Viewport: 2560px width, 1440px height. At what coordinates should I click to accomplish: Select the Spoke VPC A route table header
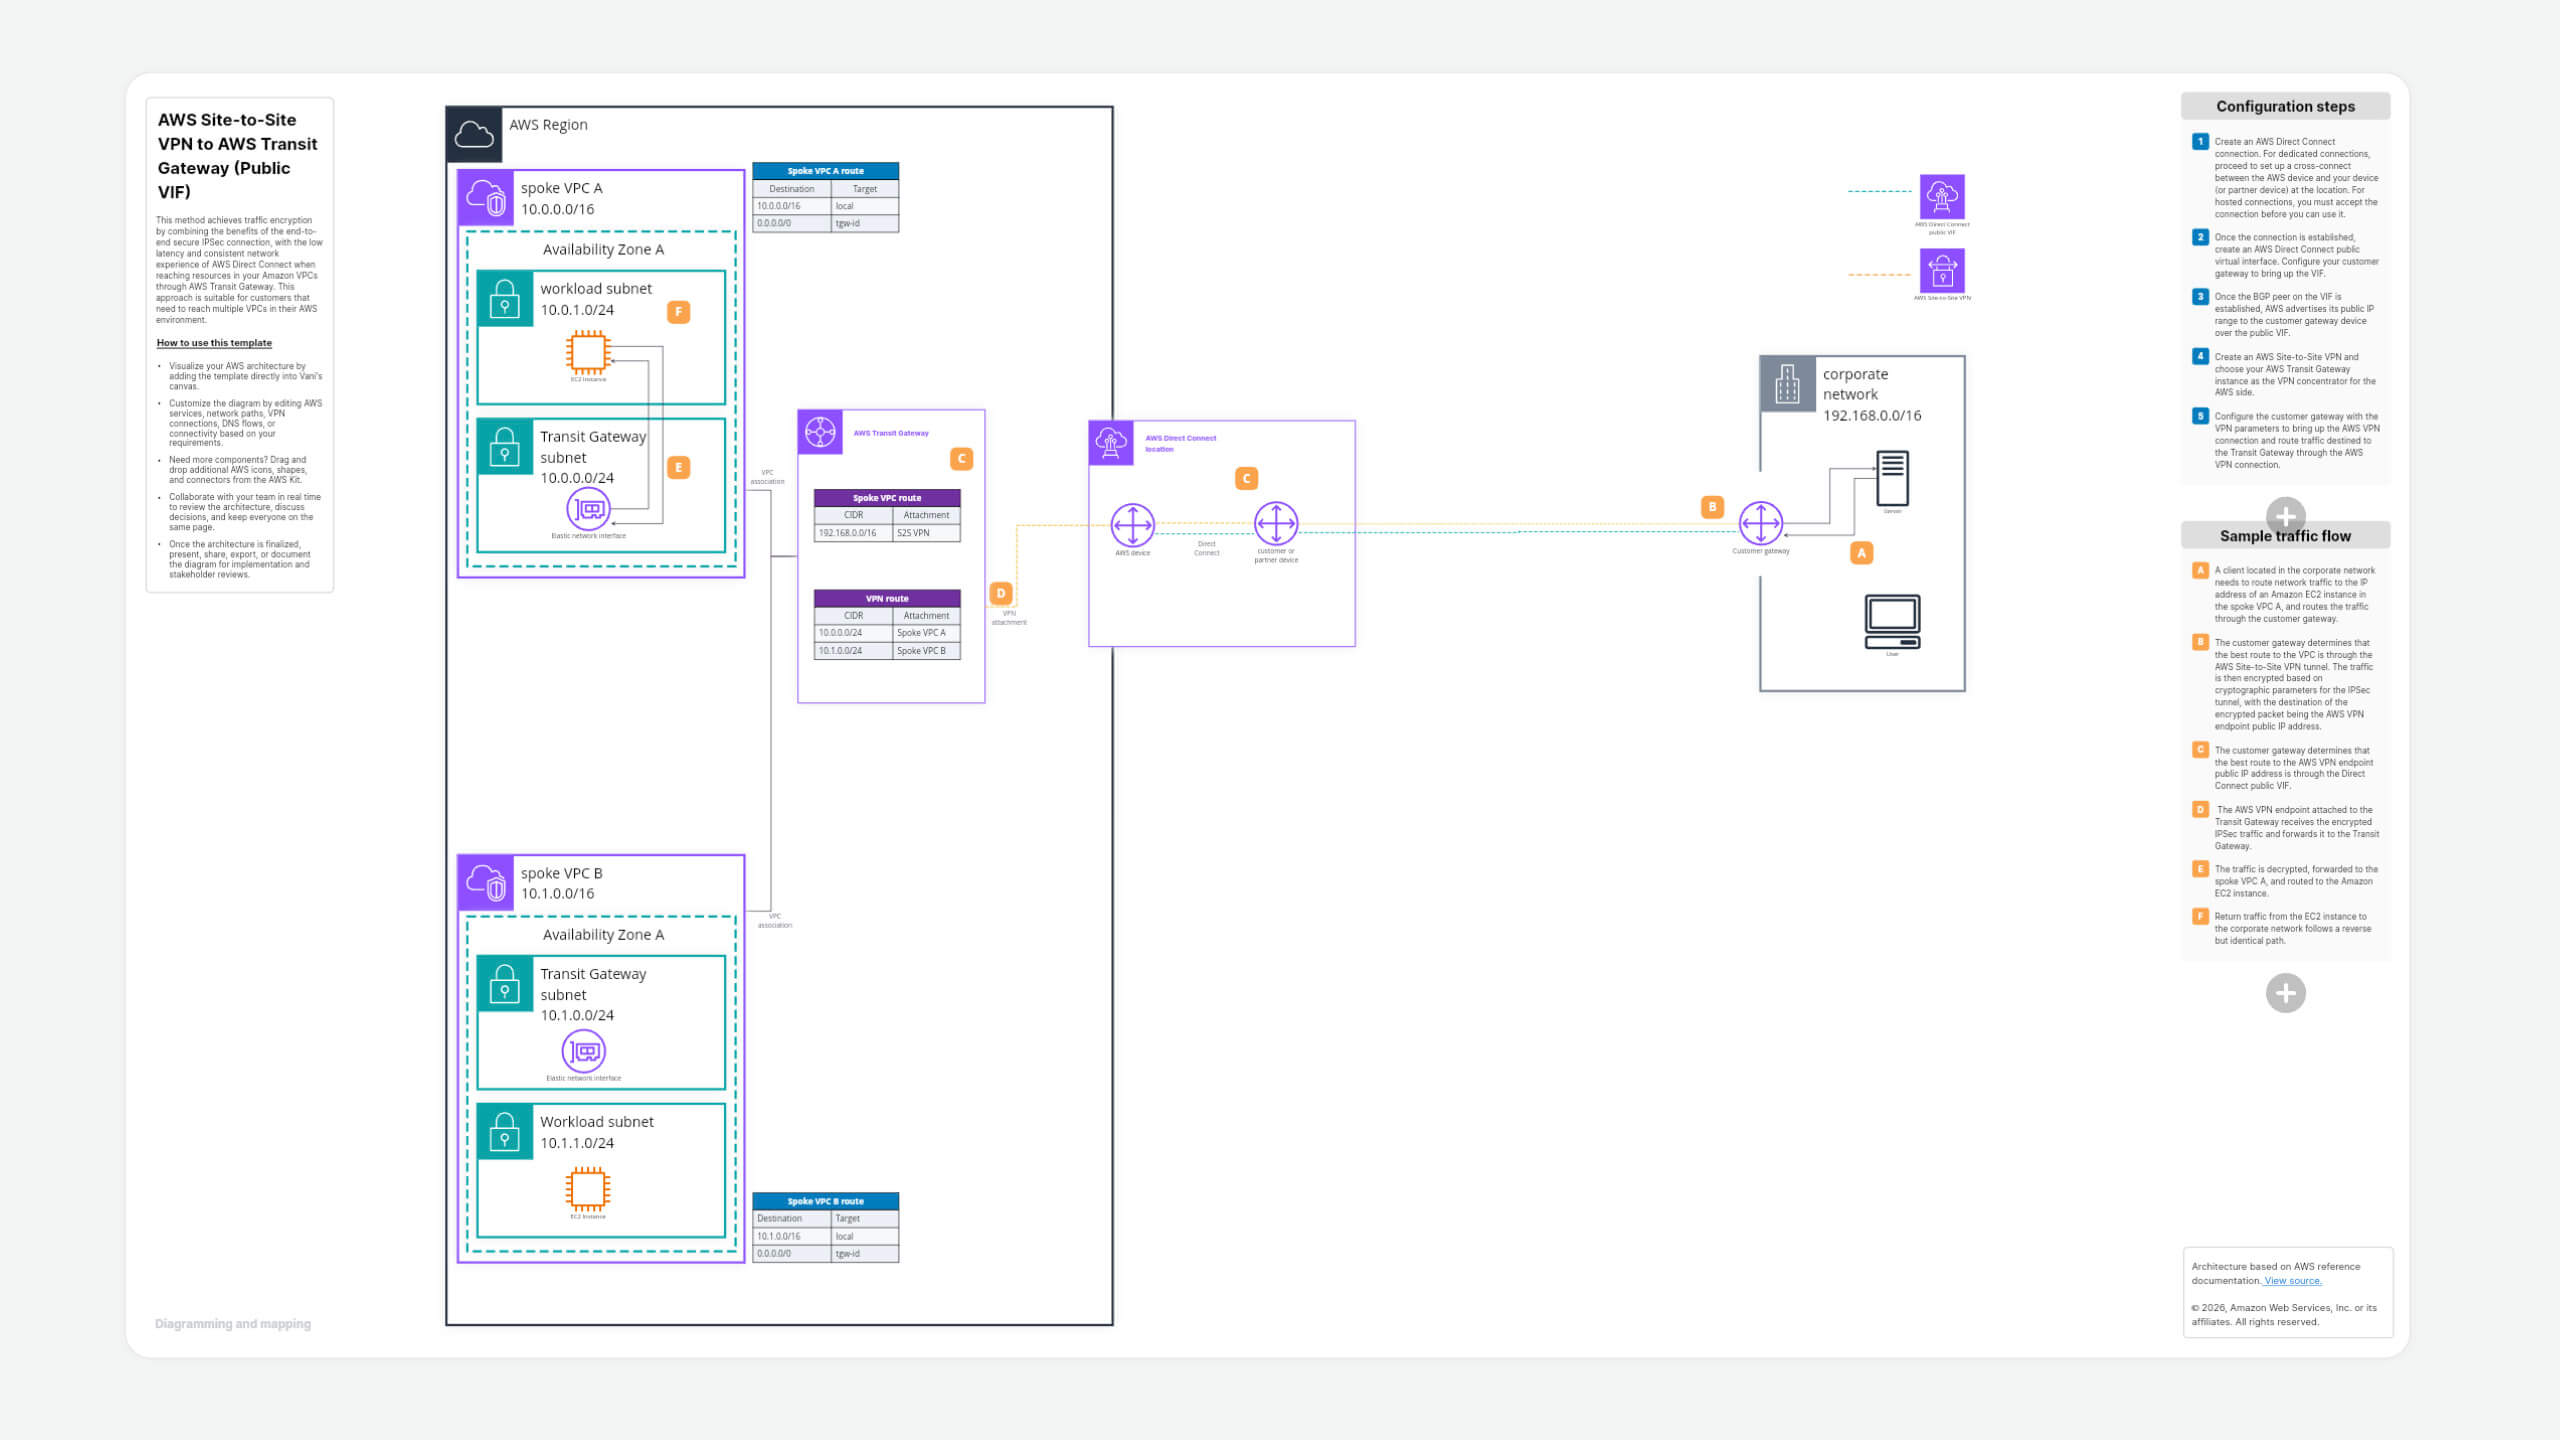click(826, 171)
